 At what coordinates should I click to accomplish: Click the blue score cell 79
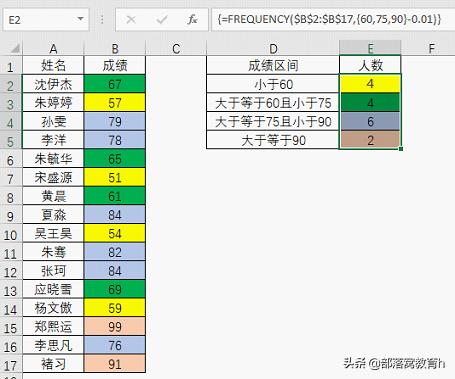[115, 121]
